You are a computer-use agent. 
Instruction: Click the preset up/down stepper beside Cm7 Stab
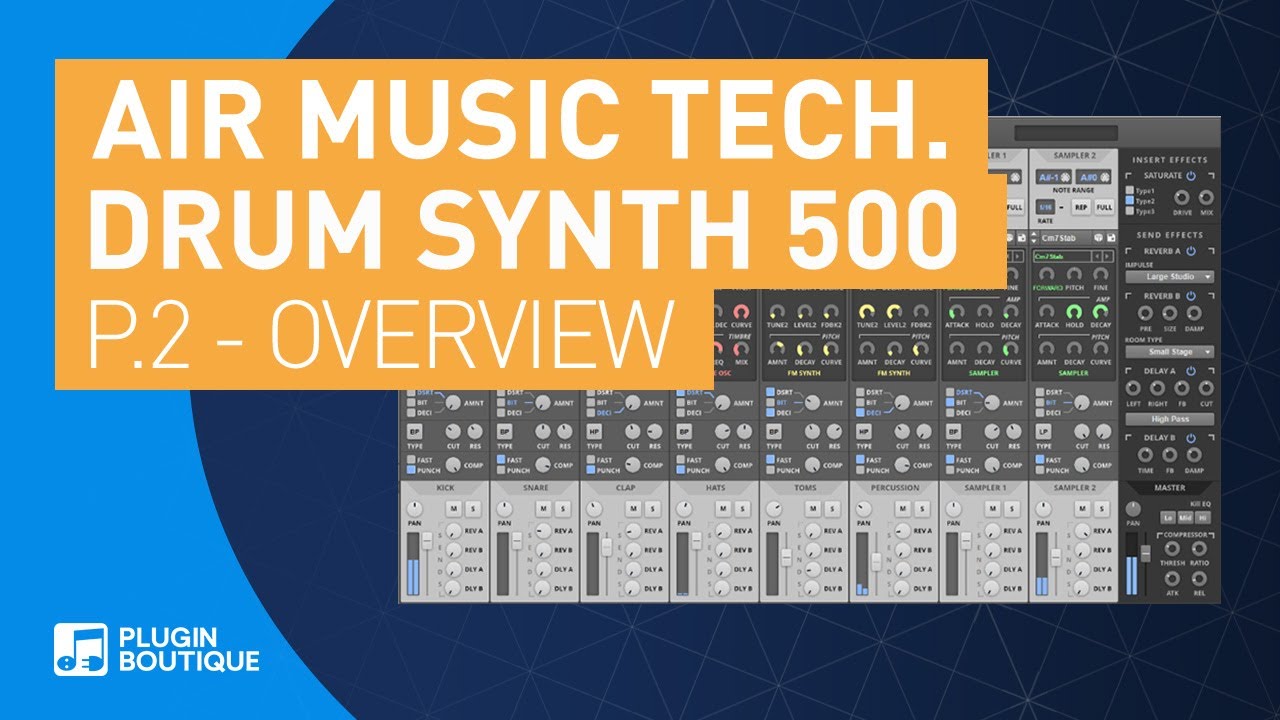[1033, 238]
